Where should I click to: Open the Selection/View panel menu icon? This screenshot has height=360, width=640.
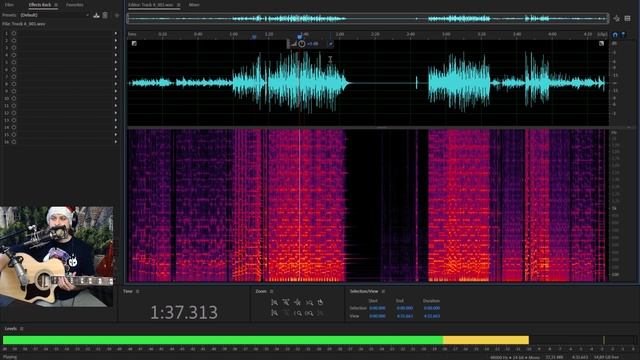[x=383, y=291]
